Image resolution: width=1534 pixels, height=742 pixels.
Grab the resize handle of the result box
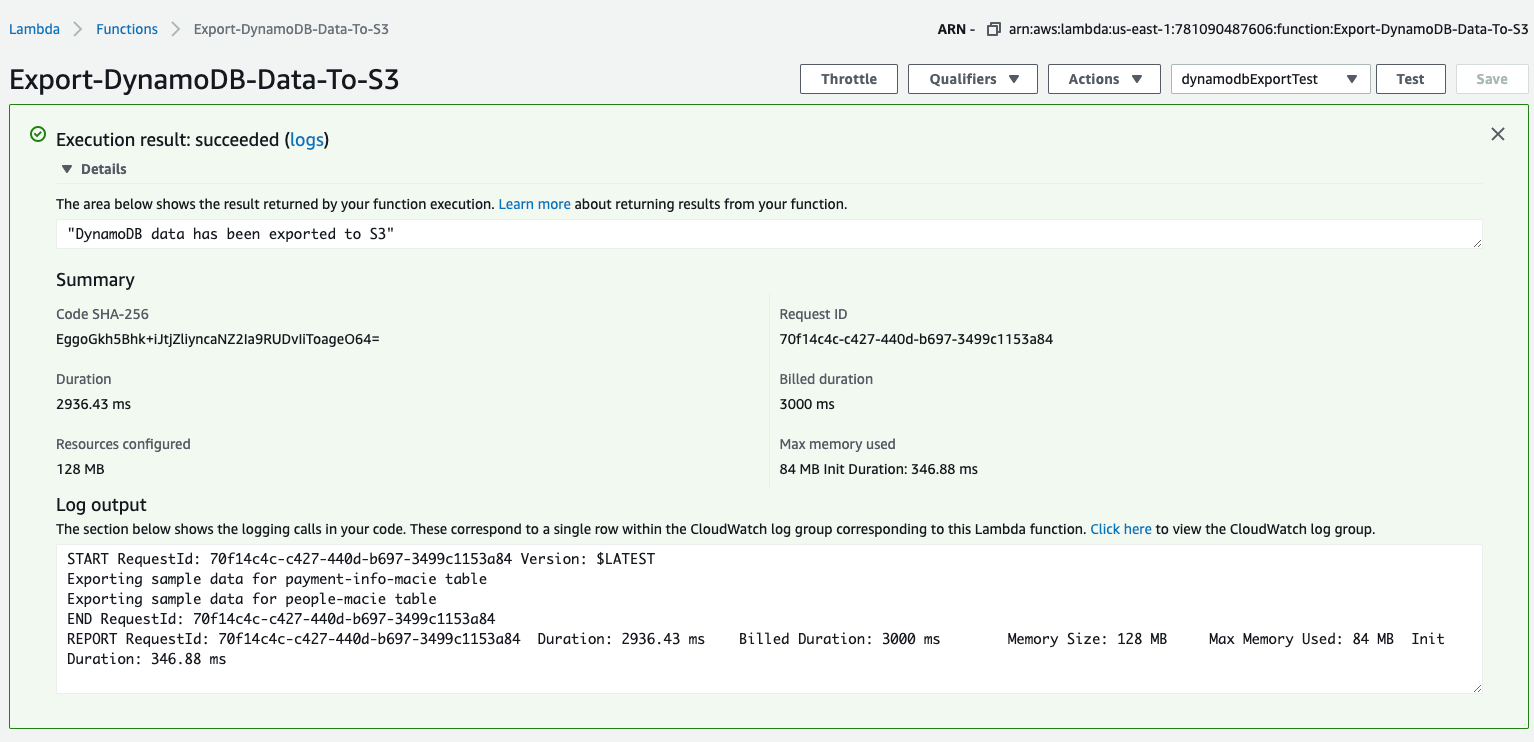click(1476, 242)
